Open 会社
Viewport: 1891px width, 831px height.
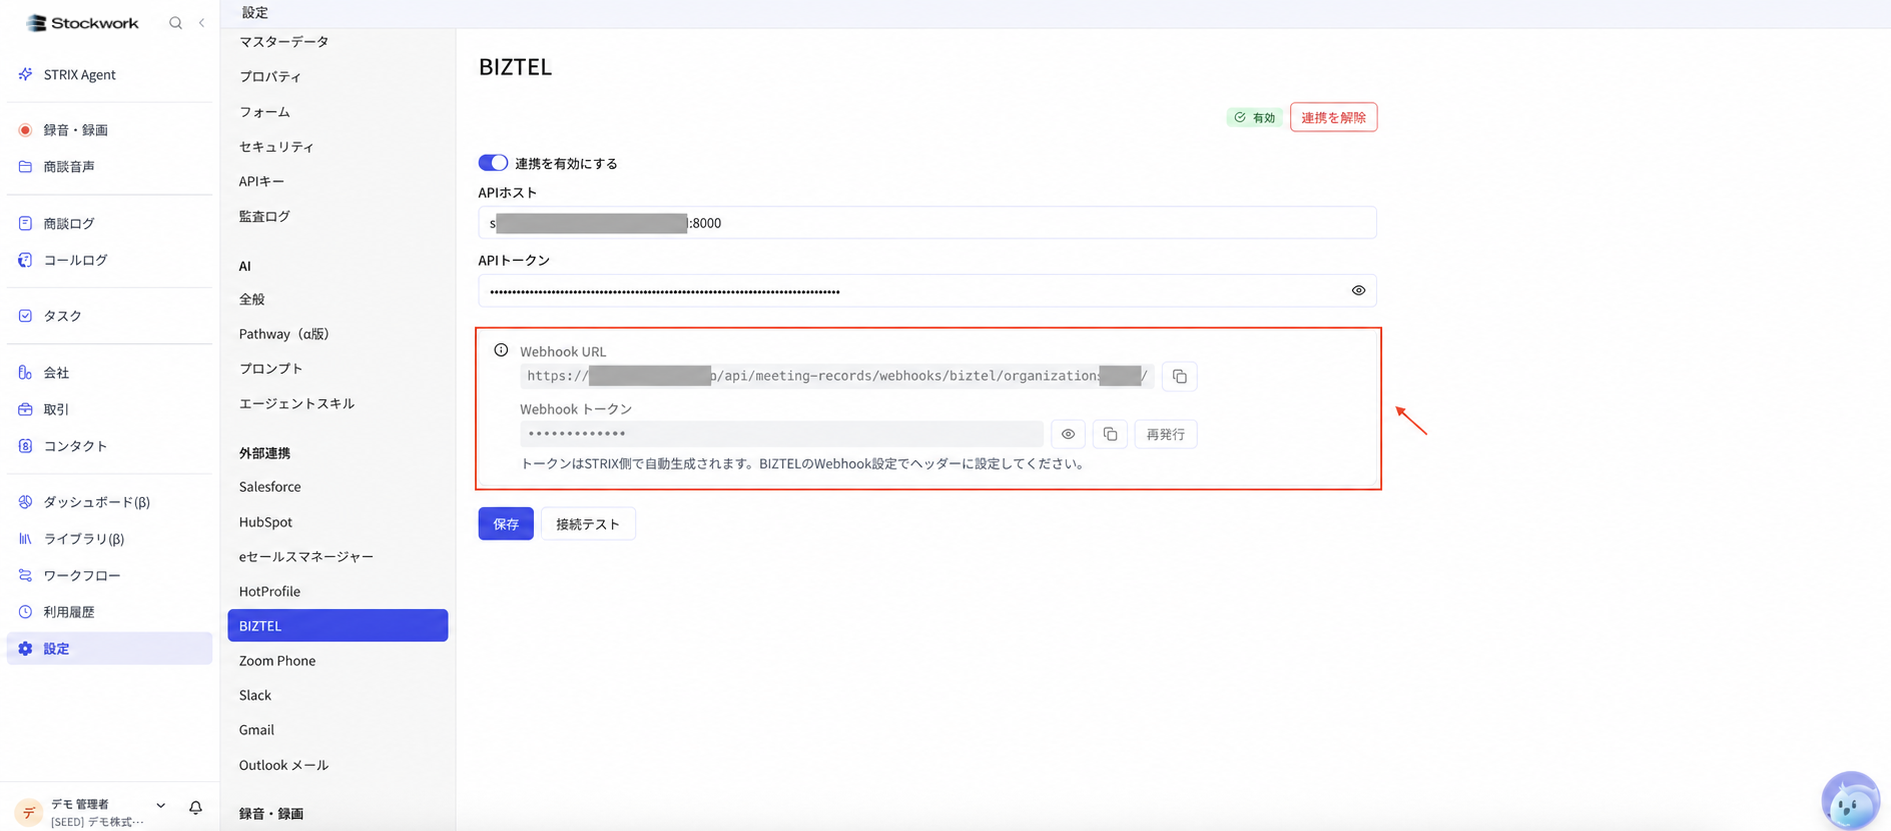[x=109, y=372]
